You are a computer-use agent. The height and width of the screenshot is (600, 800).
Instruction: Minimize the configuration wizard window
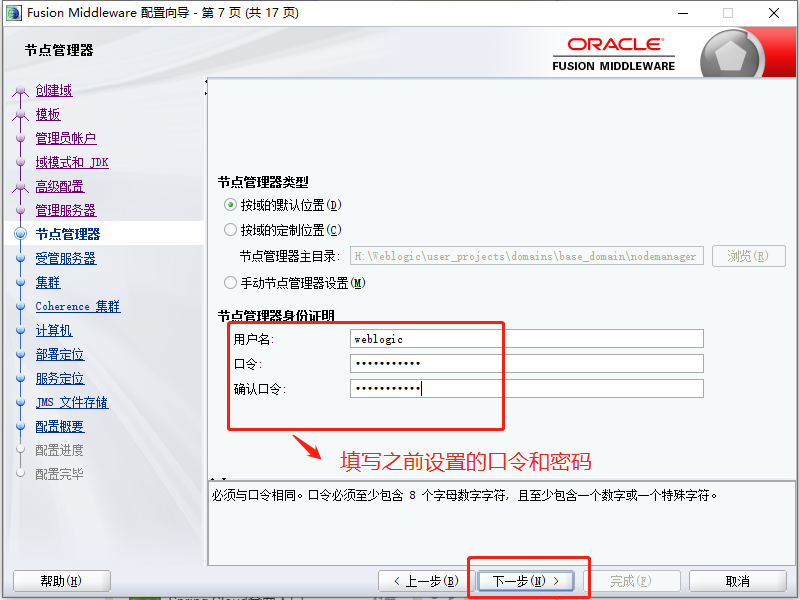(683, 13)
